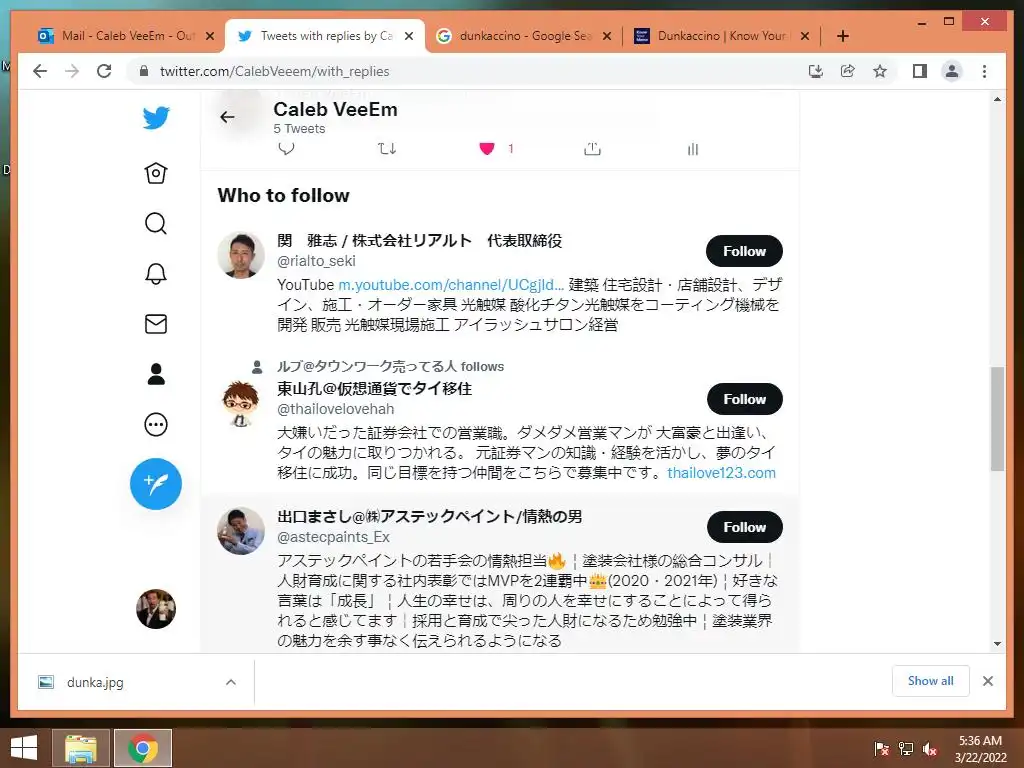Open the Notifications bell icon

155,274
